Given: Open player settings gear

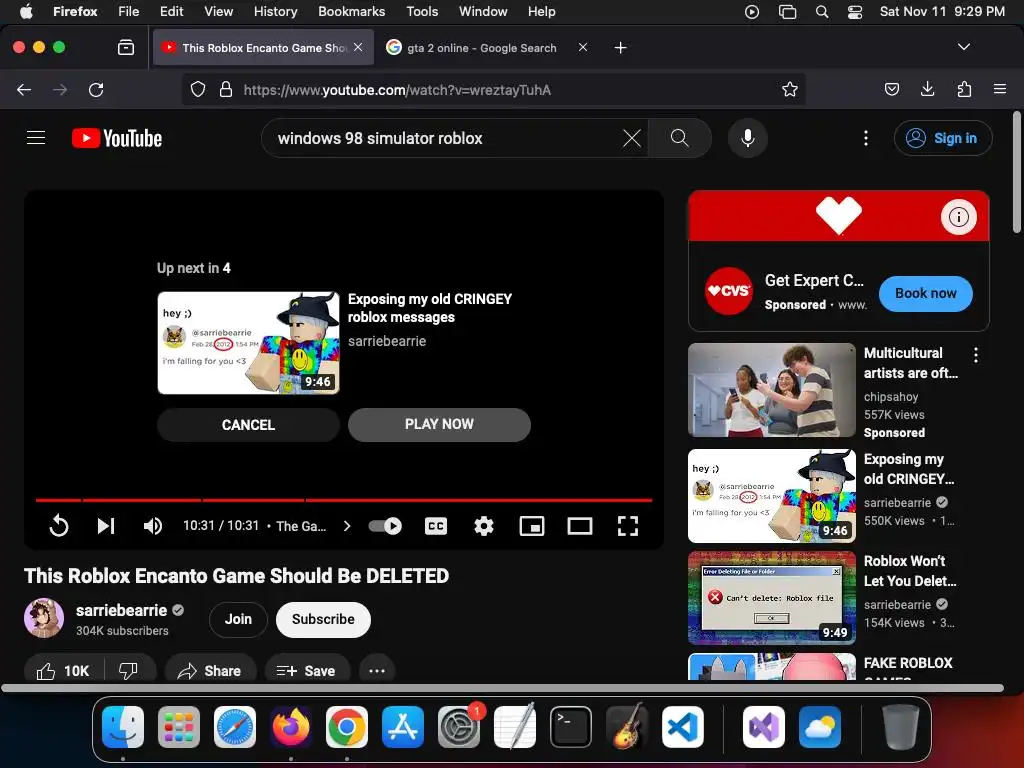Looking at the screenshot, I should point(484,526).
